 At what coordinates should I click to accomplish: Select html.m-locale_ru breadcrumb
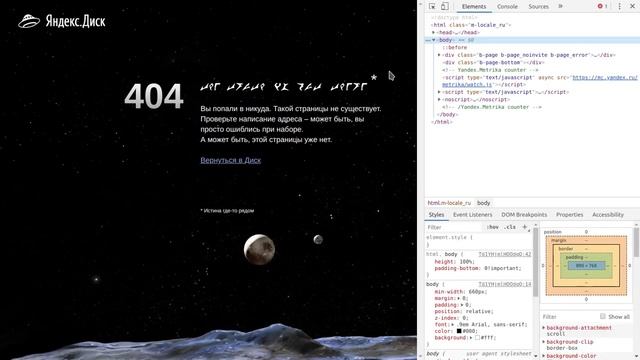[449, 203]
